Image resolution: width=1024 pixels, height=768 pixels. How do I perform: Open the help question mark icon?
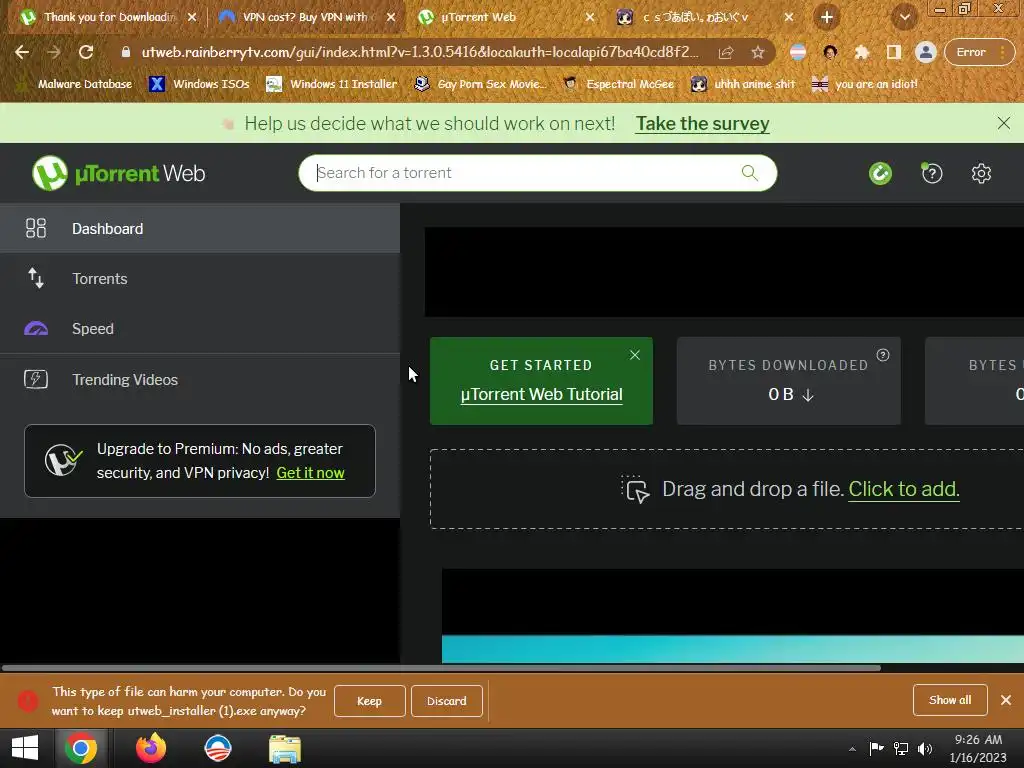[932, 173]
